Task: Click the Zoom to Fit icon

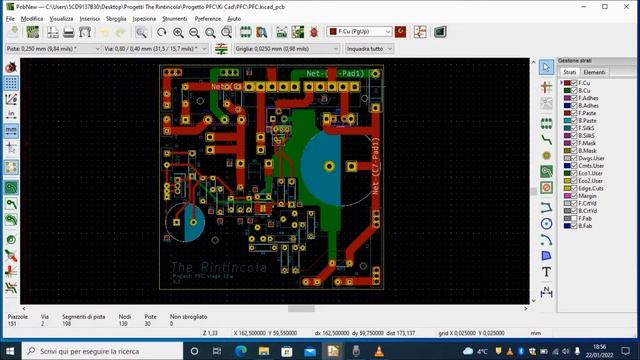Action: pyautogui.click(x=210, y=32)
